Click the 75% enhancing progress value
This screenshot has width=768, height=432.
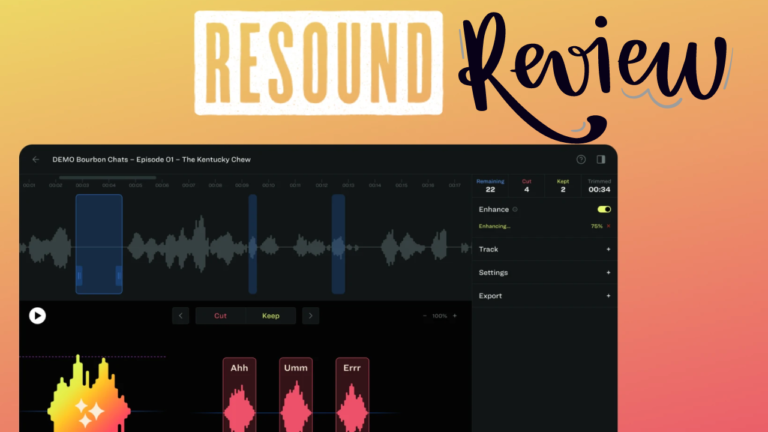(x=597, y=226)
